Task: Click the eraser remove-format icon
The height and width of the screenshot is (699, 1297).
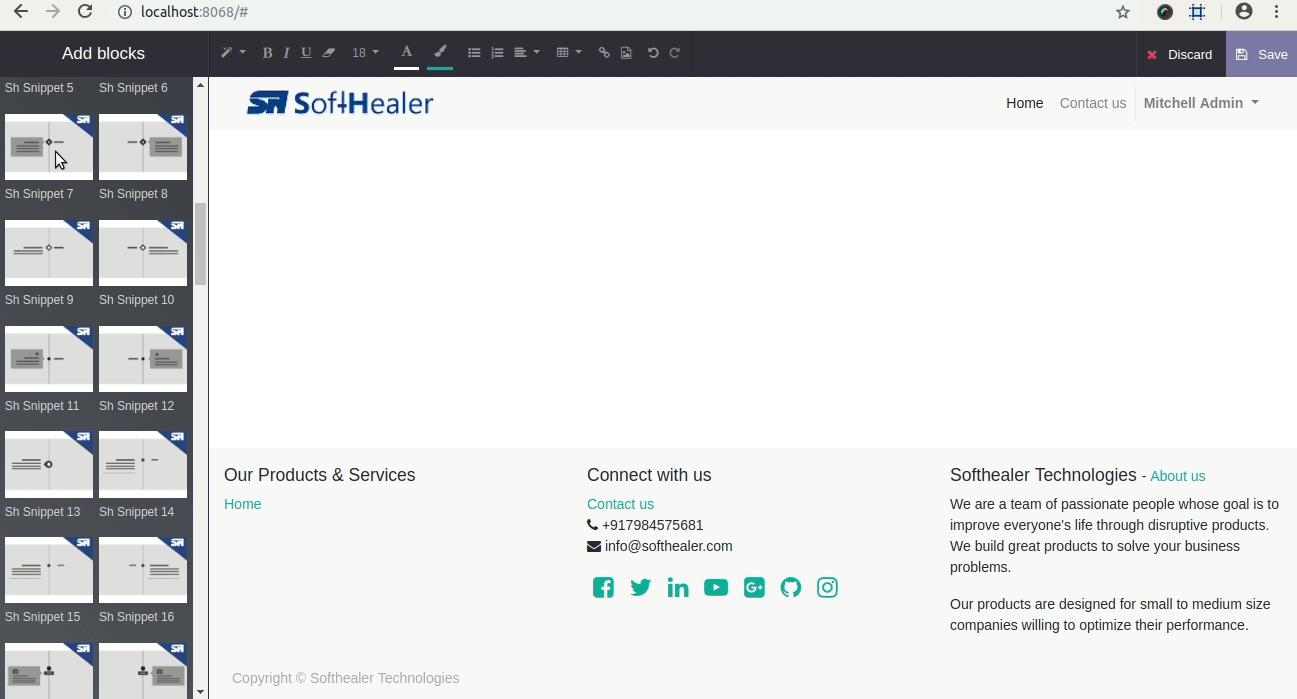Action: pos(328,53)
